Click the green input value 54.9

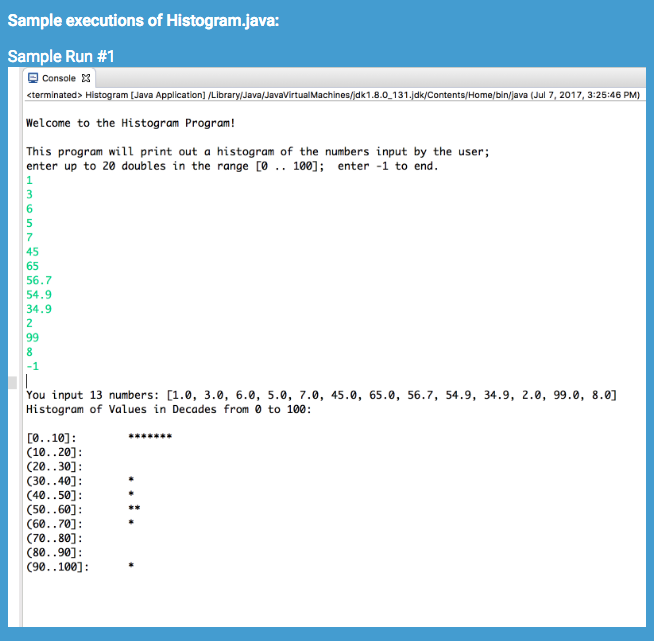[39, 294]
